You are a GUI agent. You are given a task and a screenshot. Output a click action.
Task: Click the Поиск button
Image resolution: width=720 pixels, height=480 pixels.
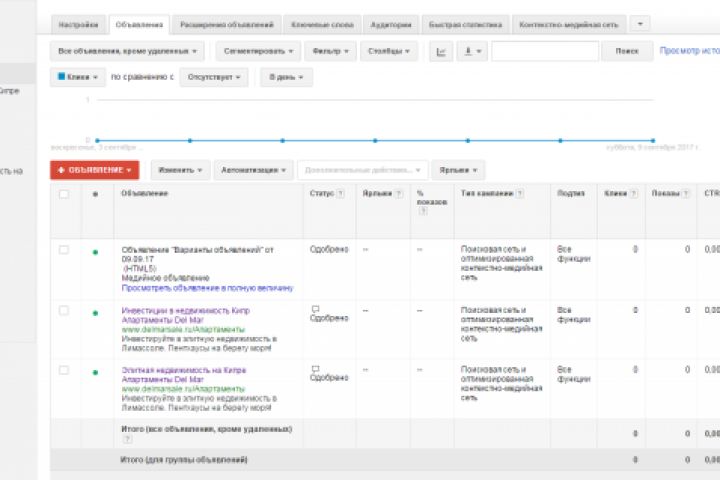coord(627,51)
